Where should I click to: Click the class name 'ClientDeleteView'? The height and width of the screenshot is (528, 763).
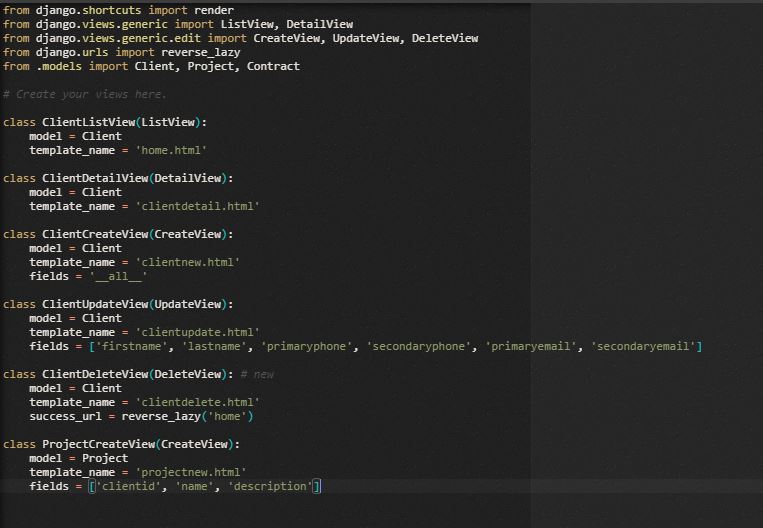tap(95, 374)
